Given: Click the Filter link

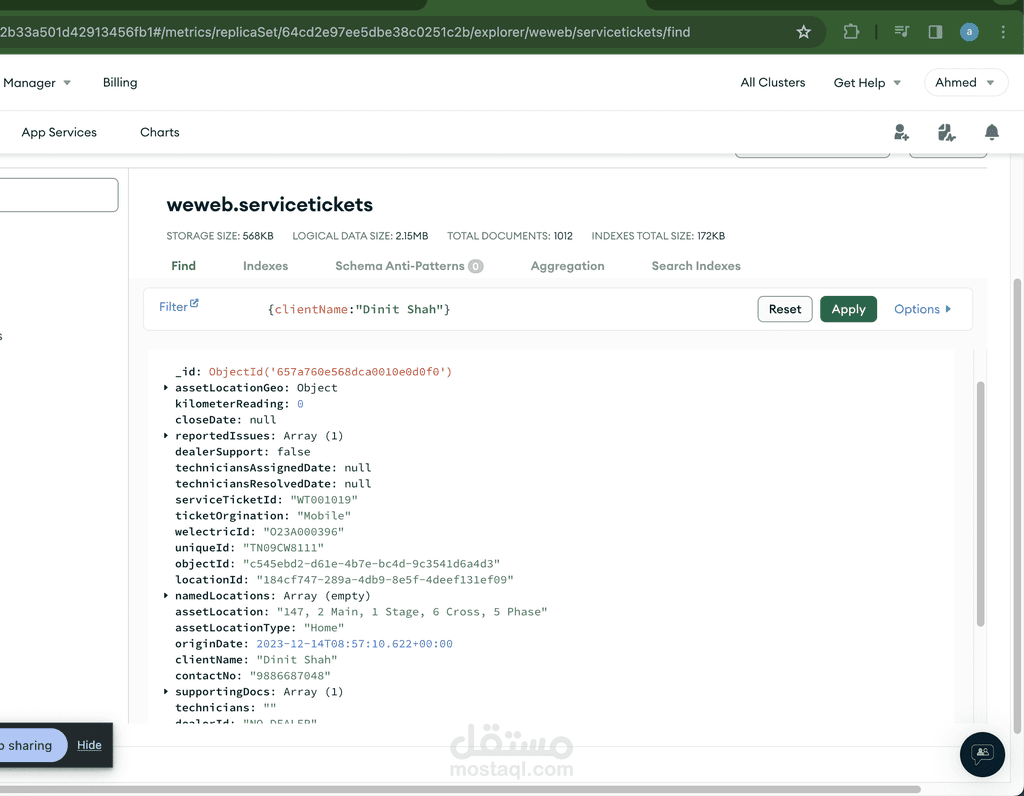Looking at the screenshot, I should pyautogui.click(x=173, y=307).
